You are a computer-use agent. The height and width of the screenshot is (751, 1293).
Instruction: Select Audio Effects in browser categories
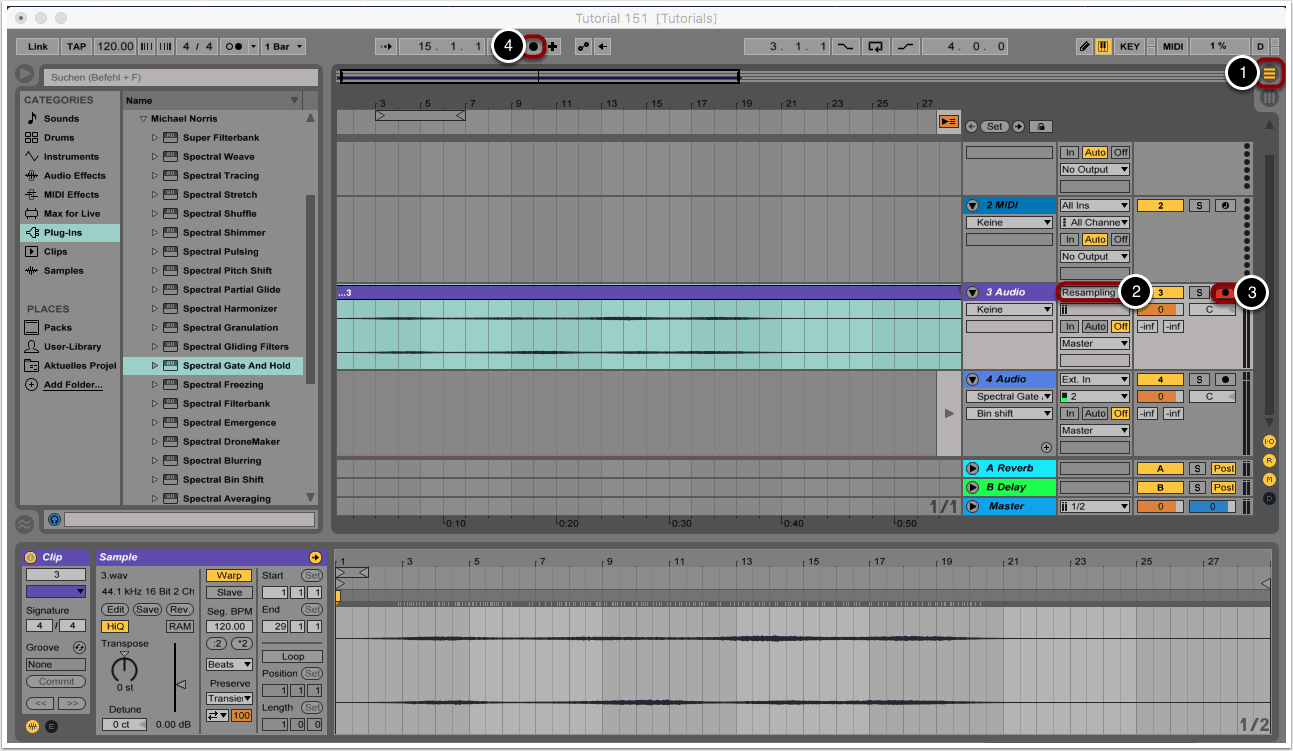[74, 176]
